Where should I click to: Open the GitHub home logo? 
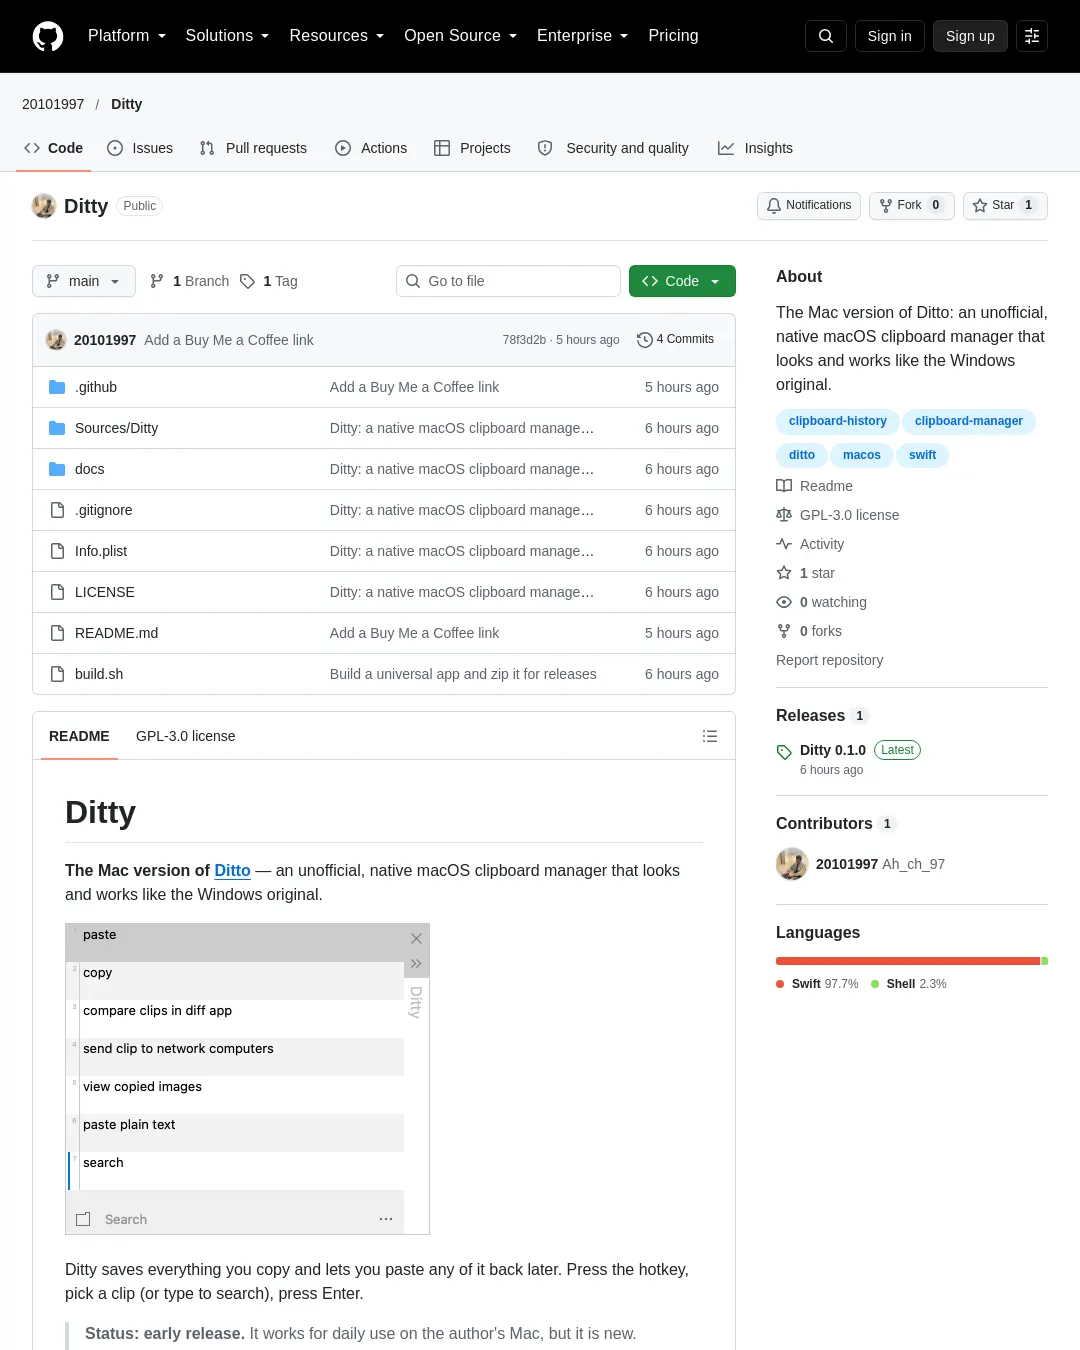[48, 36]
